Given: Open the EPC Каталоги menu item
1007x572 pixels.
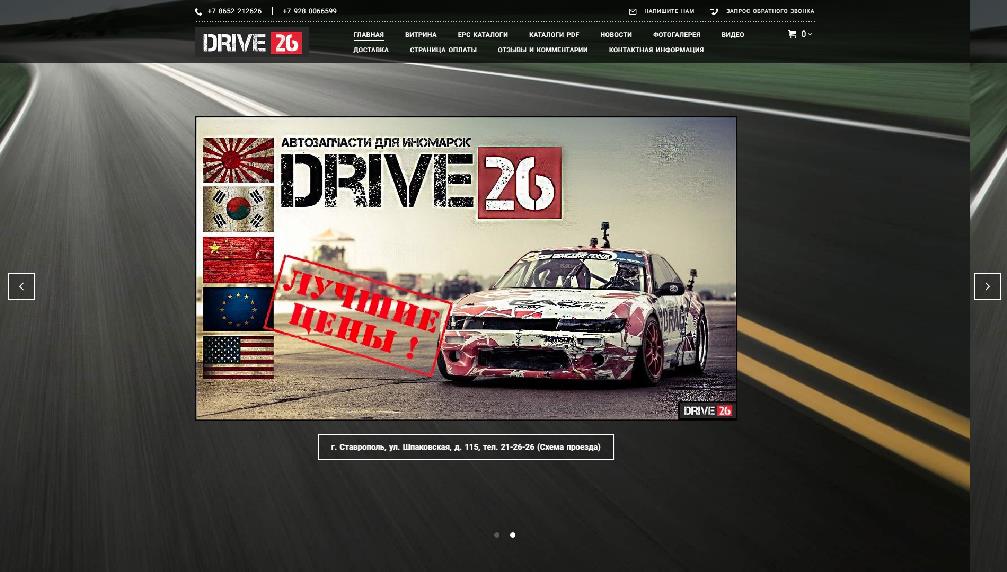Looking at the screenshot, I should click(482, 35).
